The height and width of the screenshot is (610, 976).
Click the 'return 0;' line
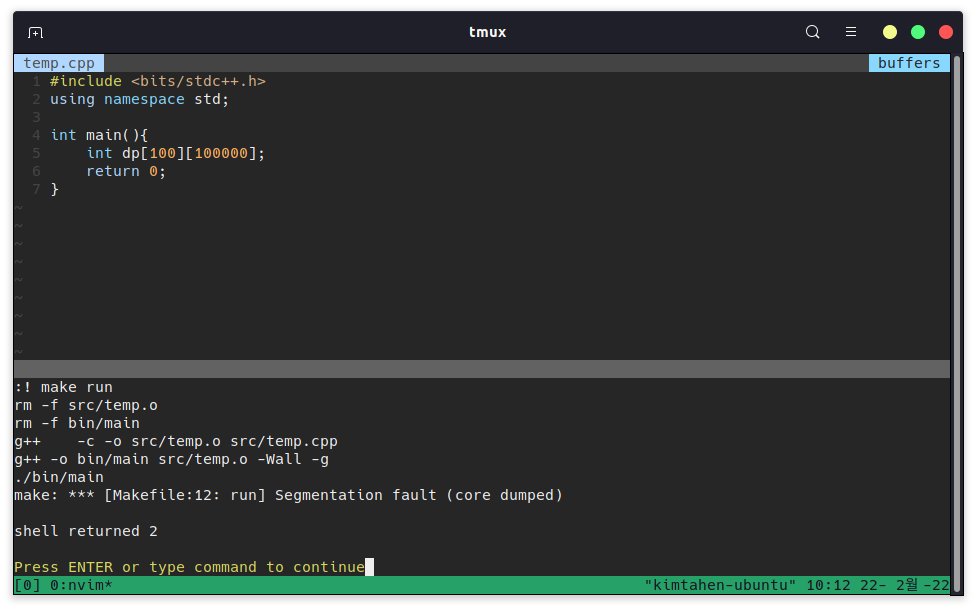coord(126,172)
